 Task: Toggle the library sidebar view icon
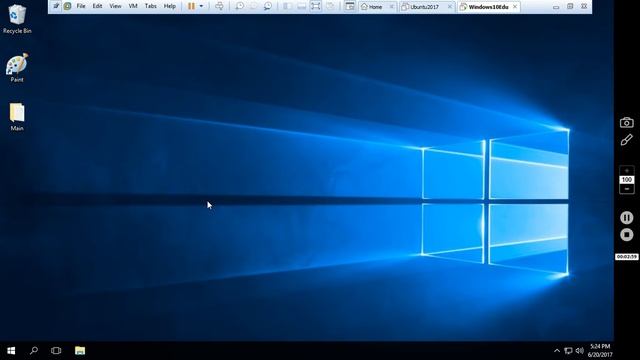(x=287, y=6)
